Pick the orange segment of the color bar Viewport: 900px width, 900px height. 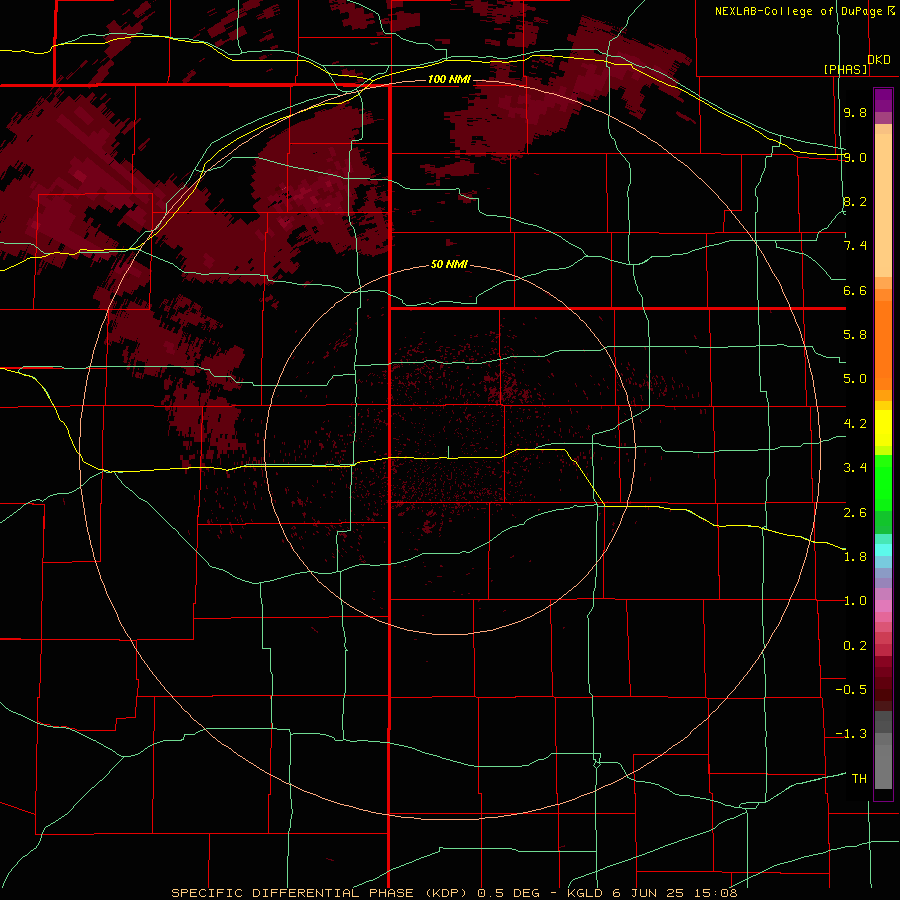tap(883, 346)
